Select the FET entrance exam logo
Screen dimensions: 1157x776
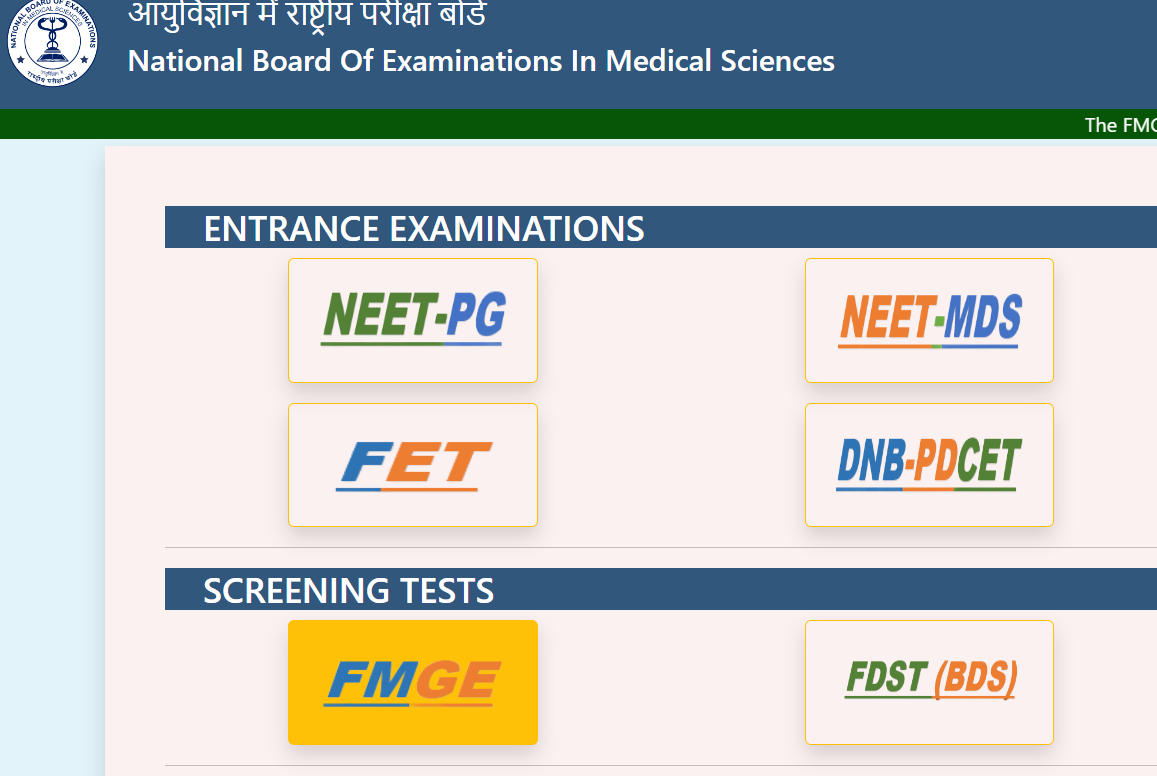click(x=413, y=465)
